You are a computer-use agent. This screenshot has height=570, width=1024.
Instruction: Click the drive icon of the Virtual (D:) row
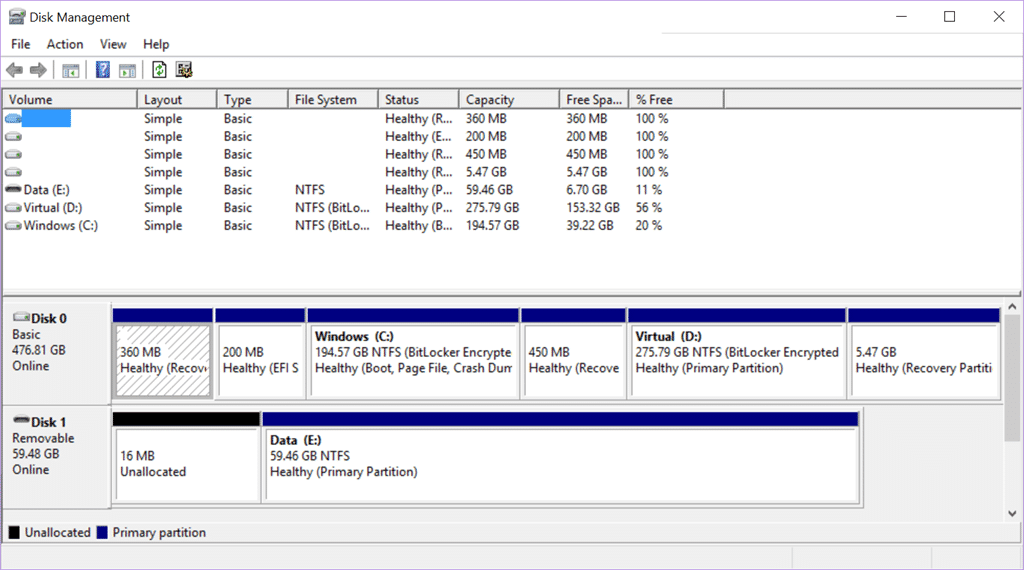point(13,208)
